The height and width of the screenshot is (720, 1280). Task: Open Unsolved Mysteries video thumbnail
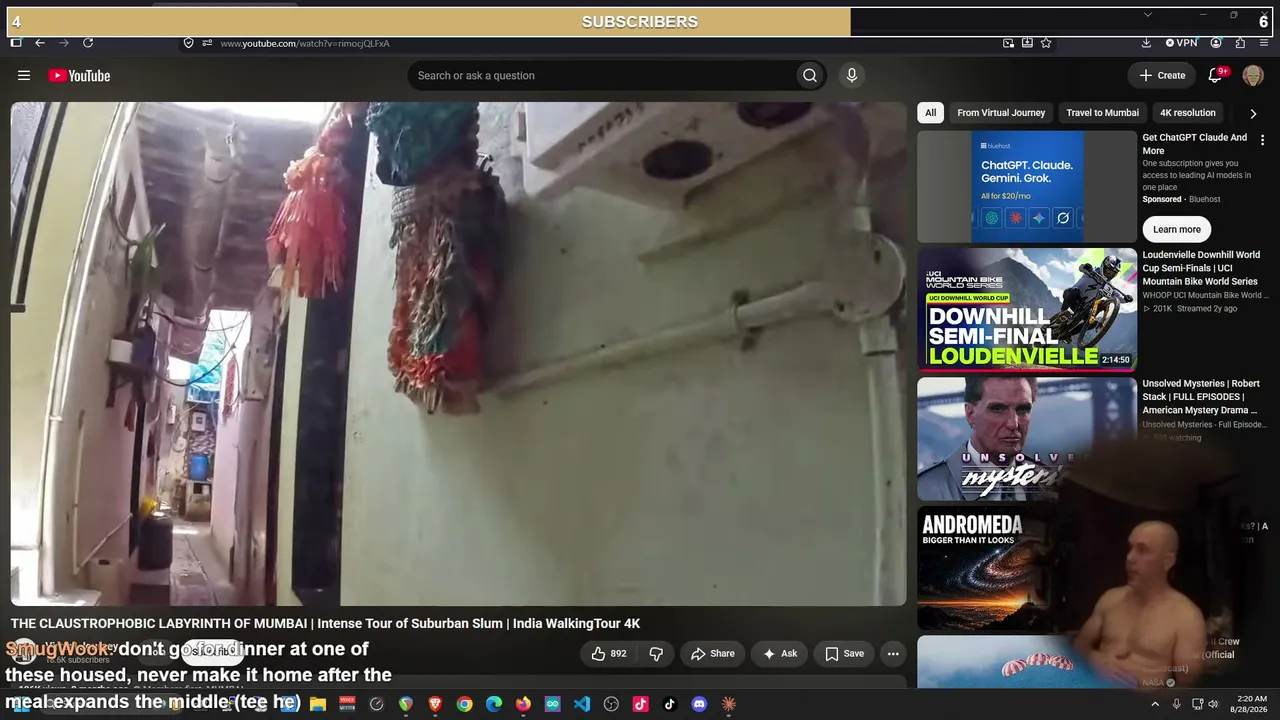1027,439
